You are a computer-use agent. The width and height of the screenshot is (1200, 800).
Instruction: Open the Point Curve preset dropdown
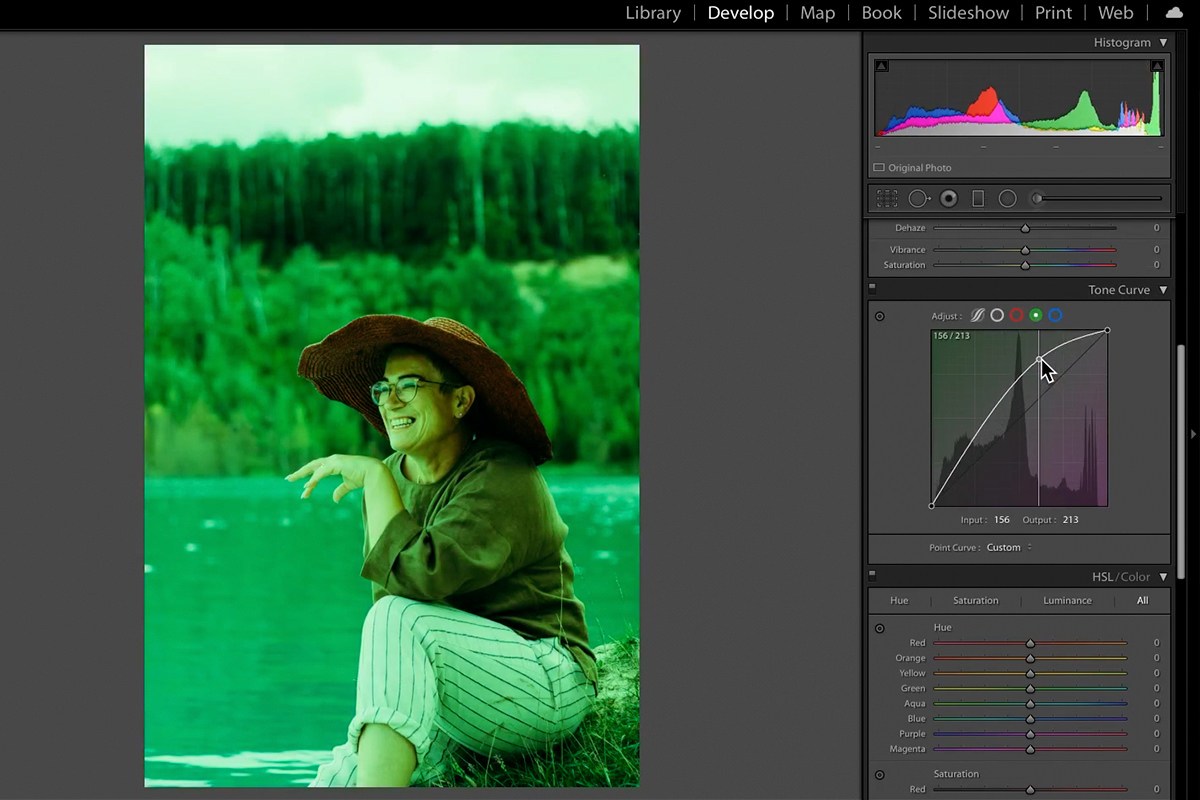coord(1009,547)
